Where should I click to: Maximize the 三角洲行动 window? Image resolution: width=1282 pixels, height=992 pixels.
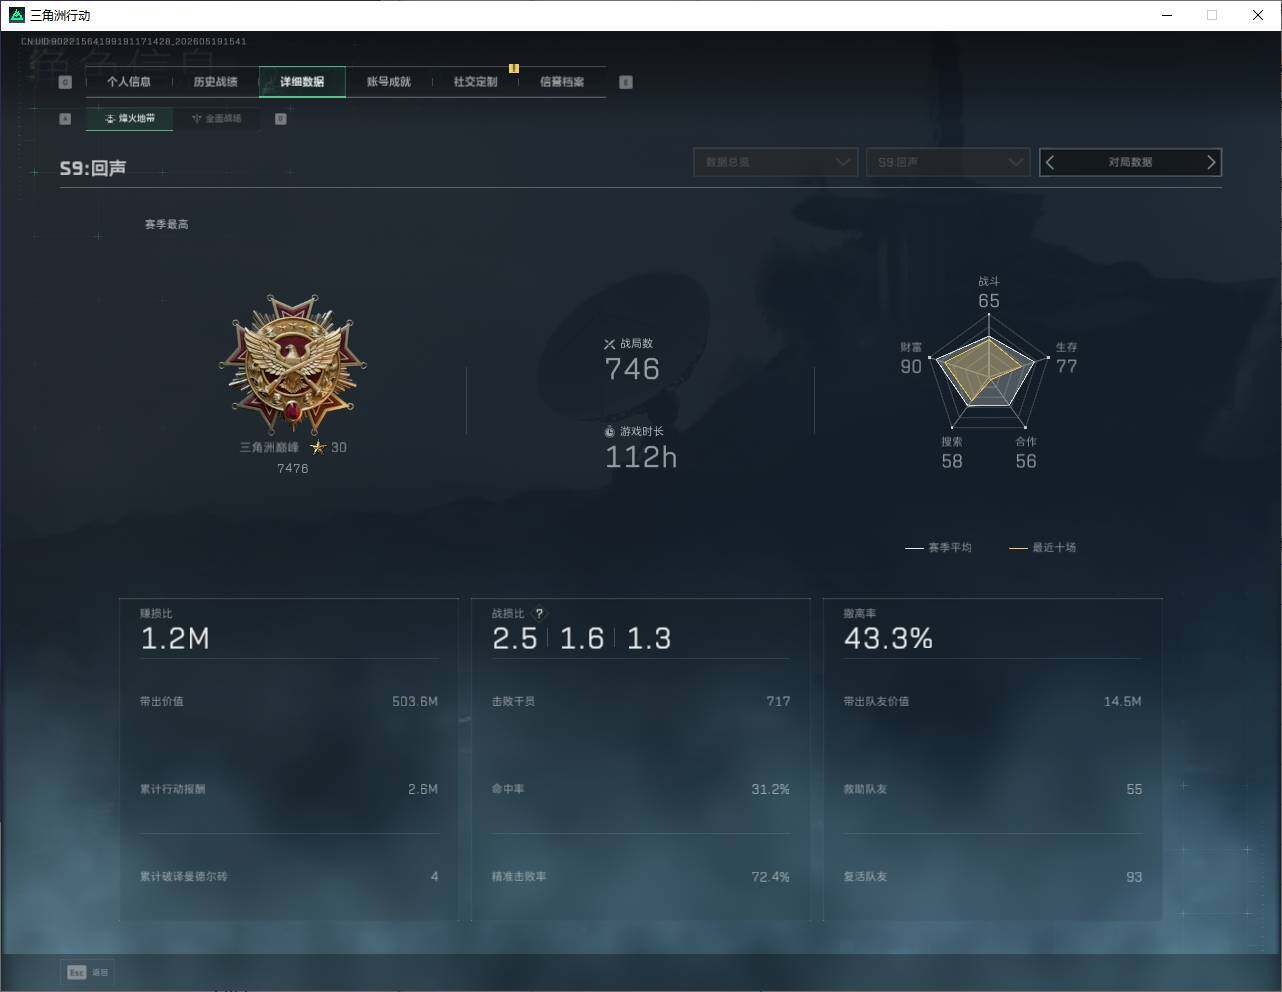1212,15
